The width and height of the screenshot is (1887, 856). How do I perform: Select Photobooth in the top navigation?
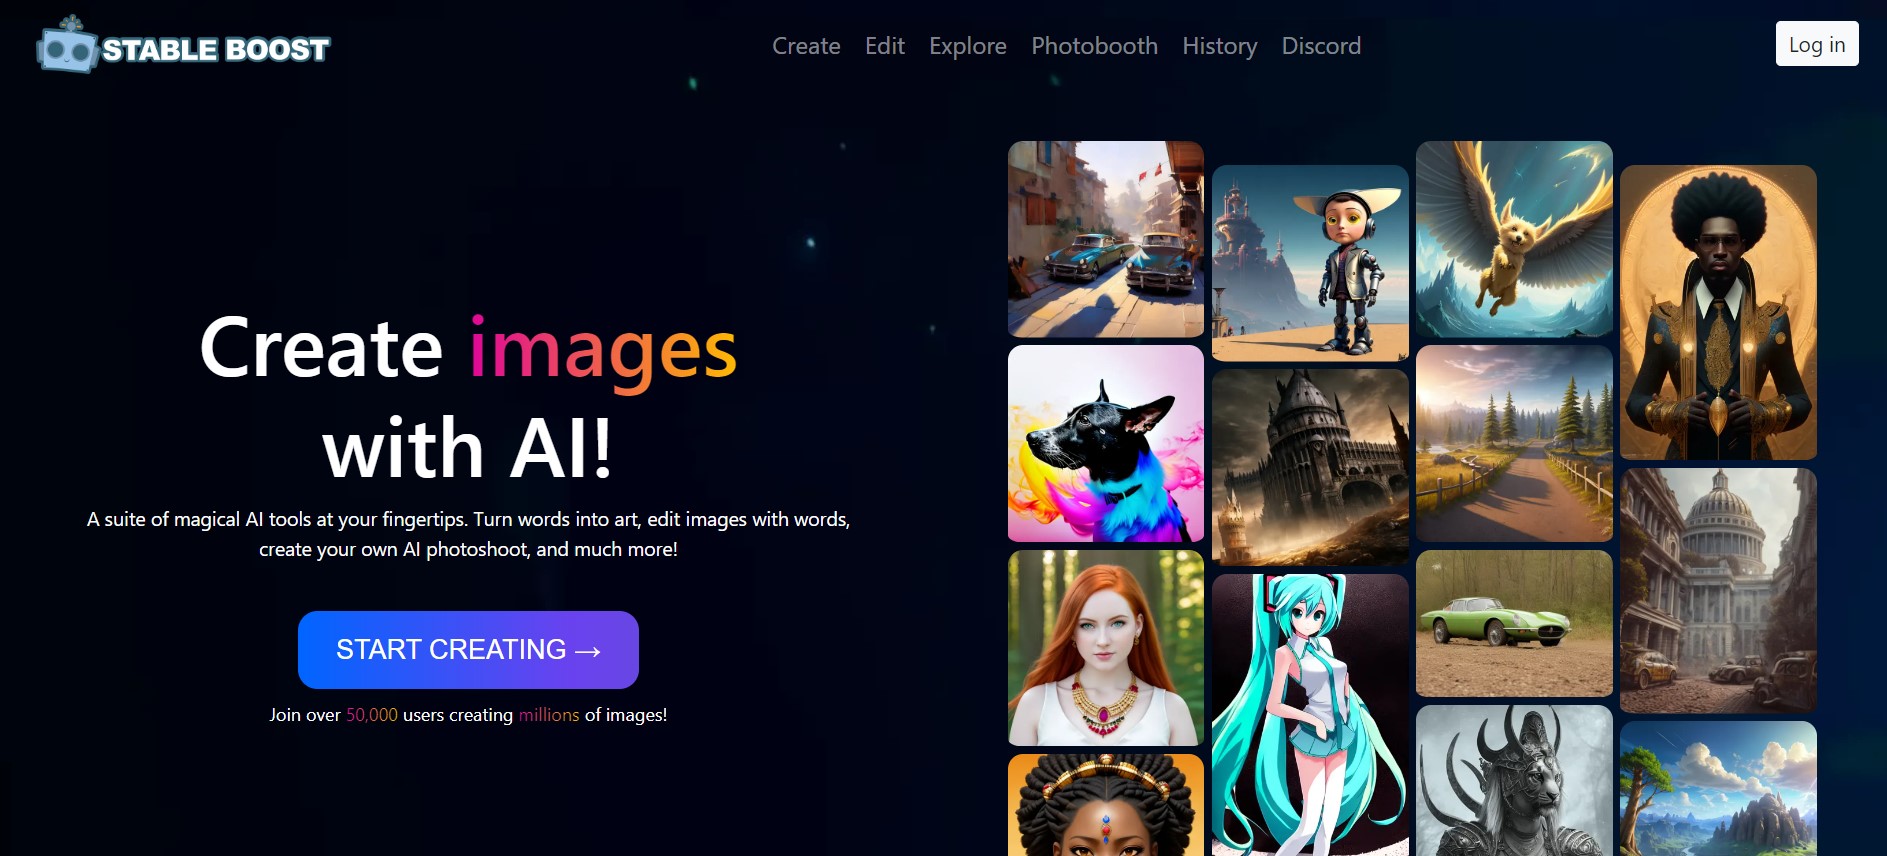pyautogui.click(x=1095, y=46)
